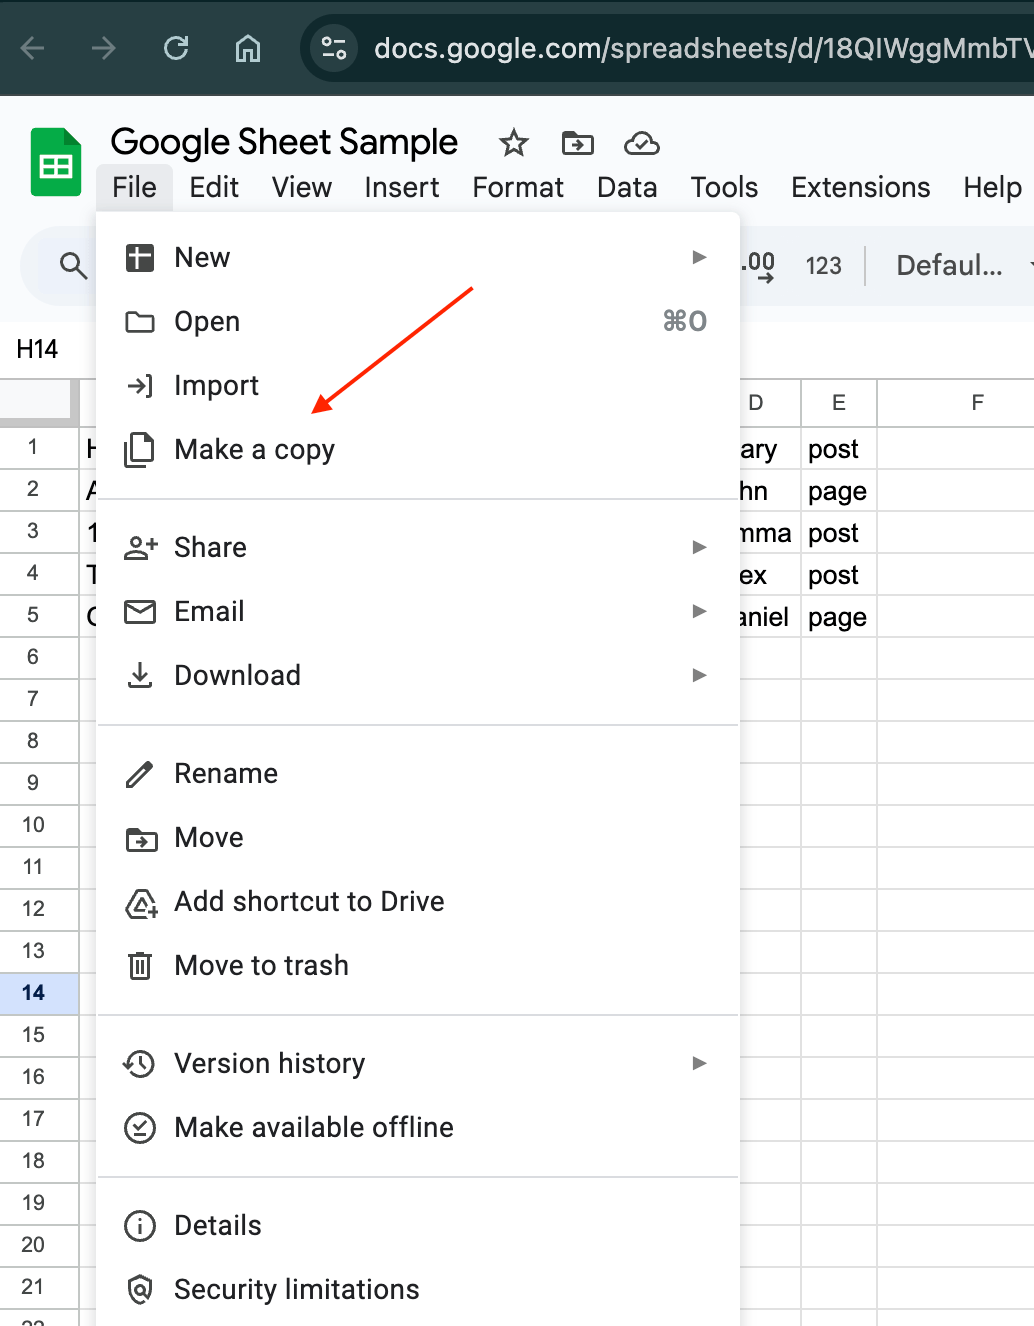
Task: Check the cloud document status icon
Action: (x=641, y=144)
